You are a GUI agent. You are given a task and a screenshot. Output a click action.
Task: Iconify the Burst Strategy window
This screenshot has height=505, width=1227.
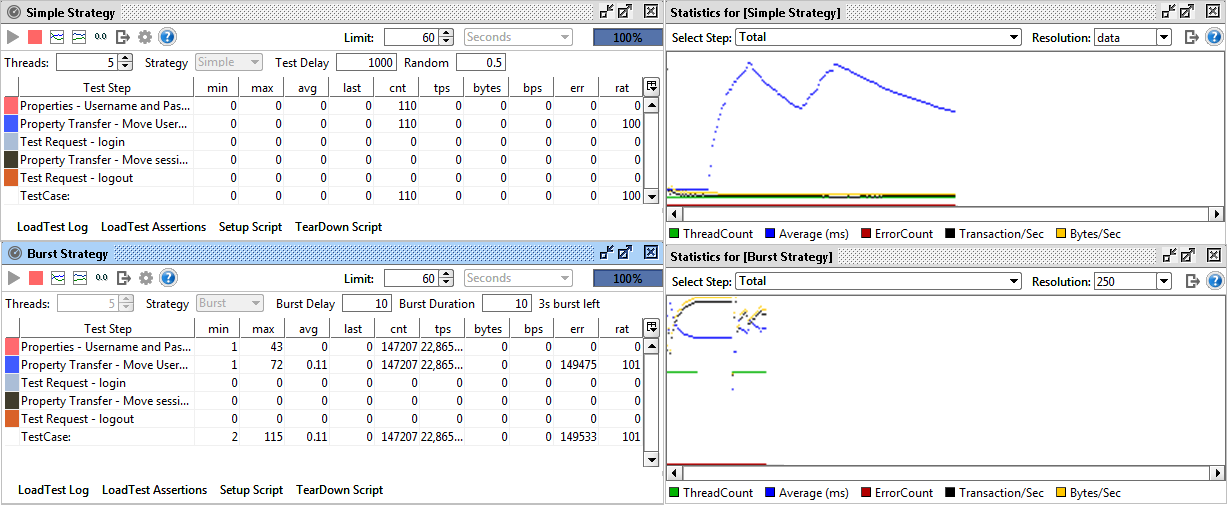point(607,253)
